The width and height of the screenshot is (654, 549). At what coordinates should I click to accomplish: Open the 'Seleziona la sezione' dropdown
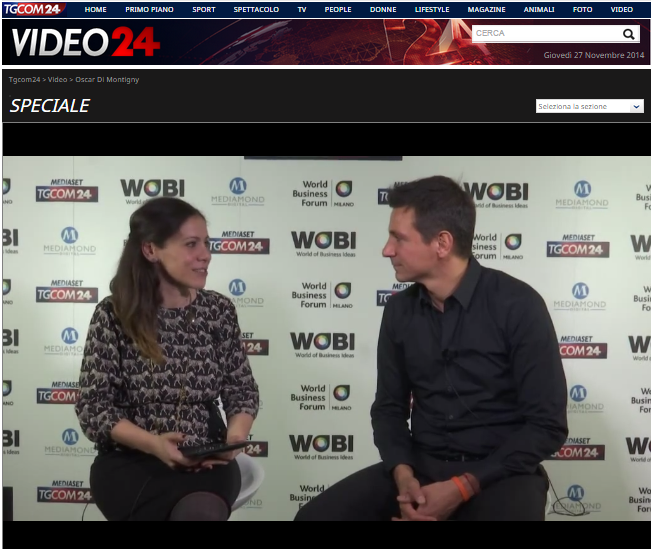point(589,106)
